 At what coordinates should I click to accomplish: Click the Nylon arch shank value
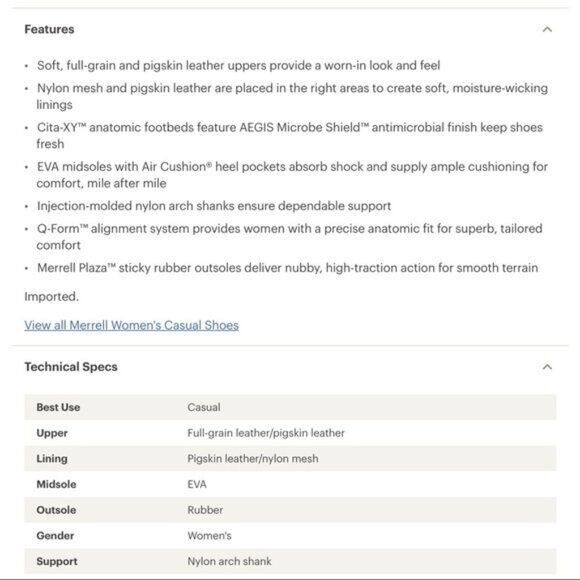[229, 562]
